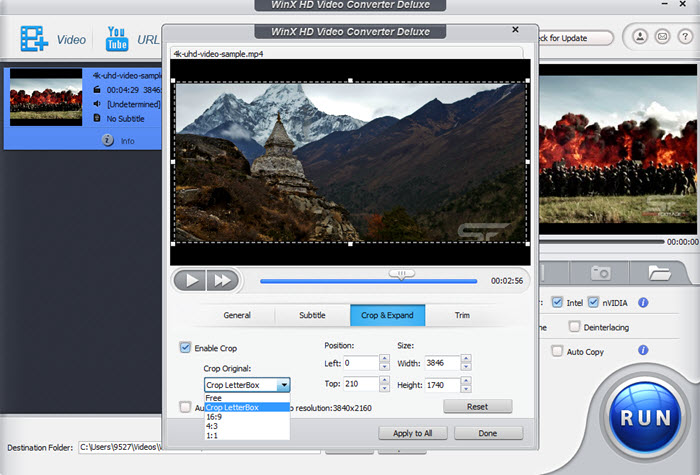Click the Apply to All button
This screenshot has width=700, height=475.
412,433
